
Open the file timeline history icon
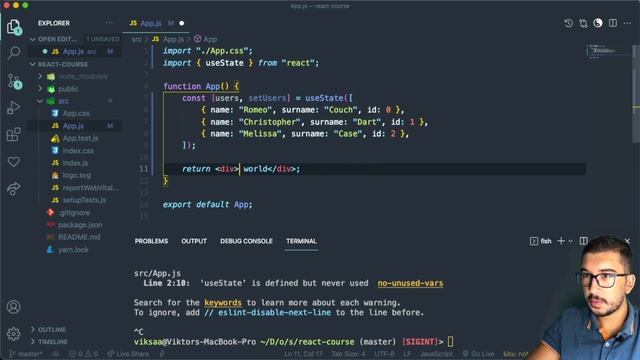568,23
